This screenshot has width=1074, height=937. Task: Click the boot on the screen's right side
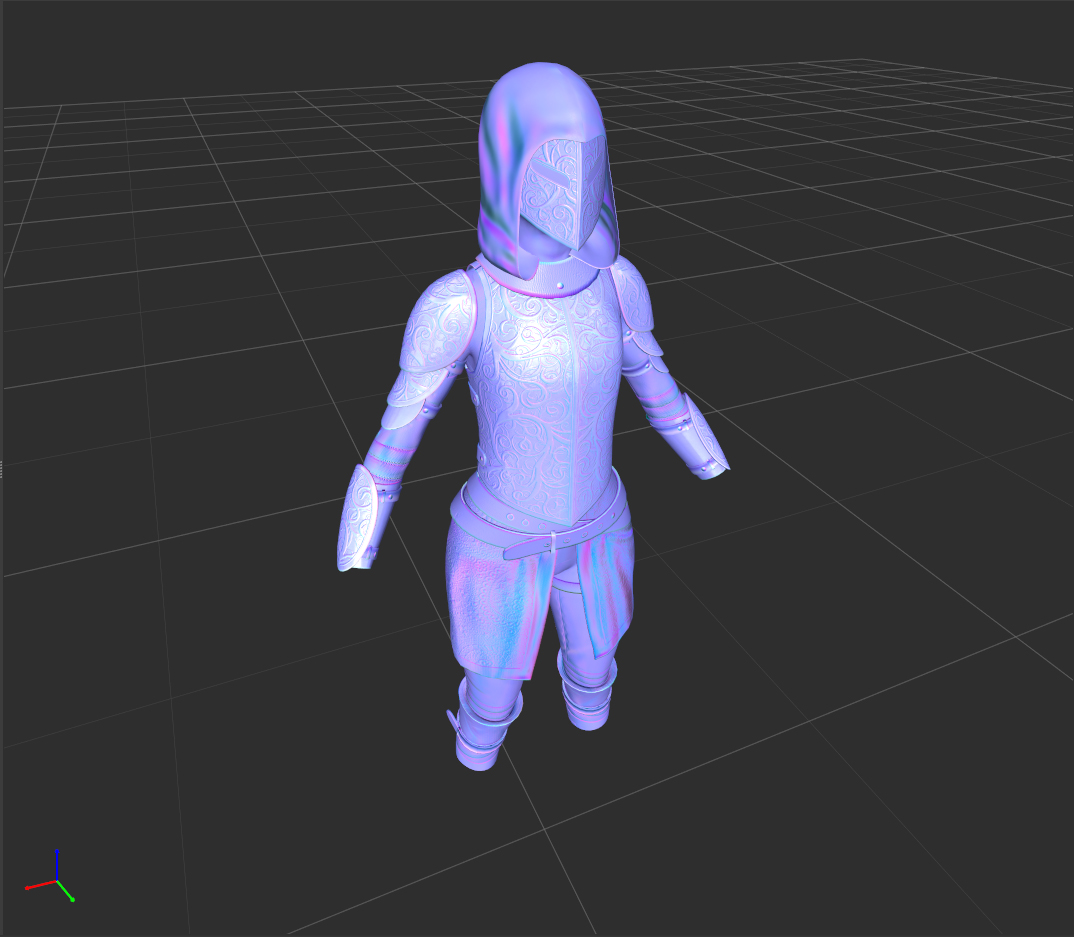click(588, 700)
